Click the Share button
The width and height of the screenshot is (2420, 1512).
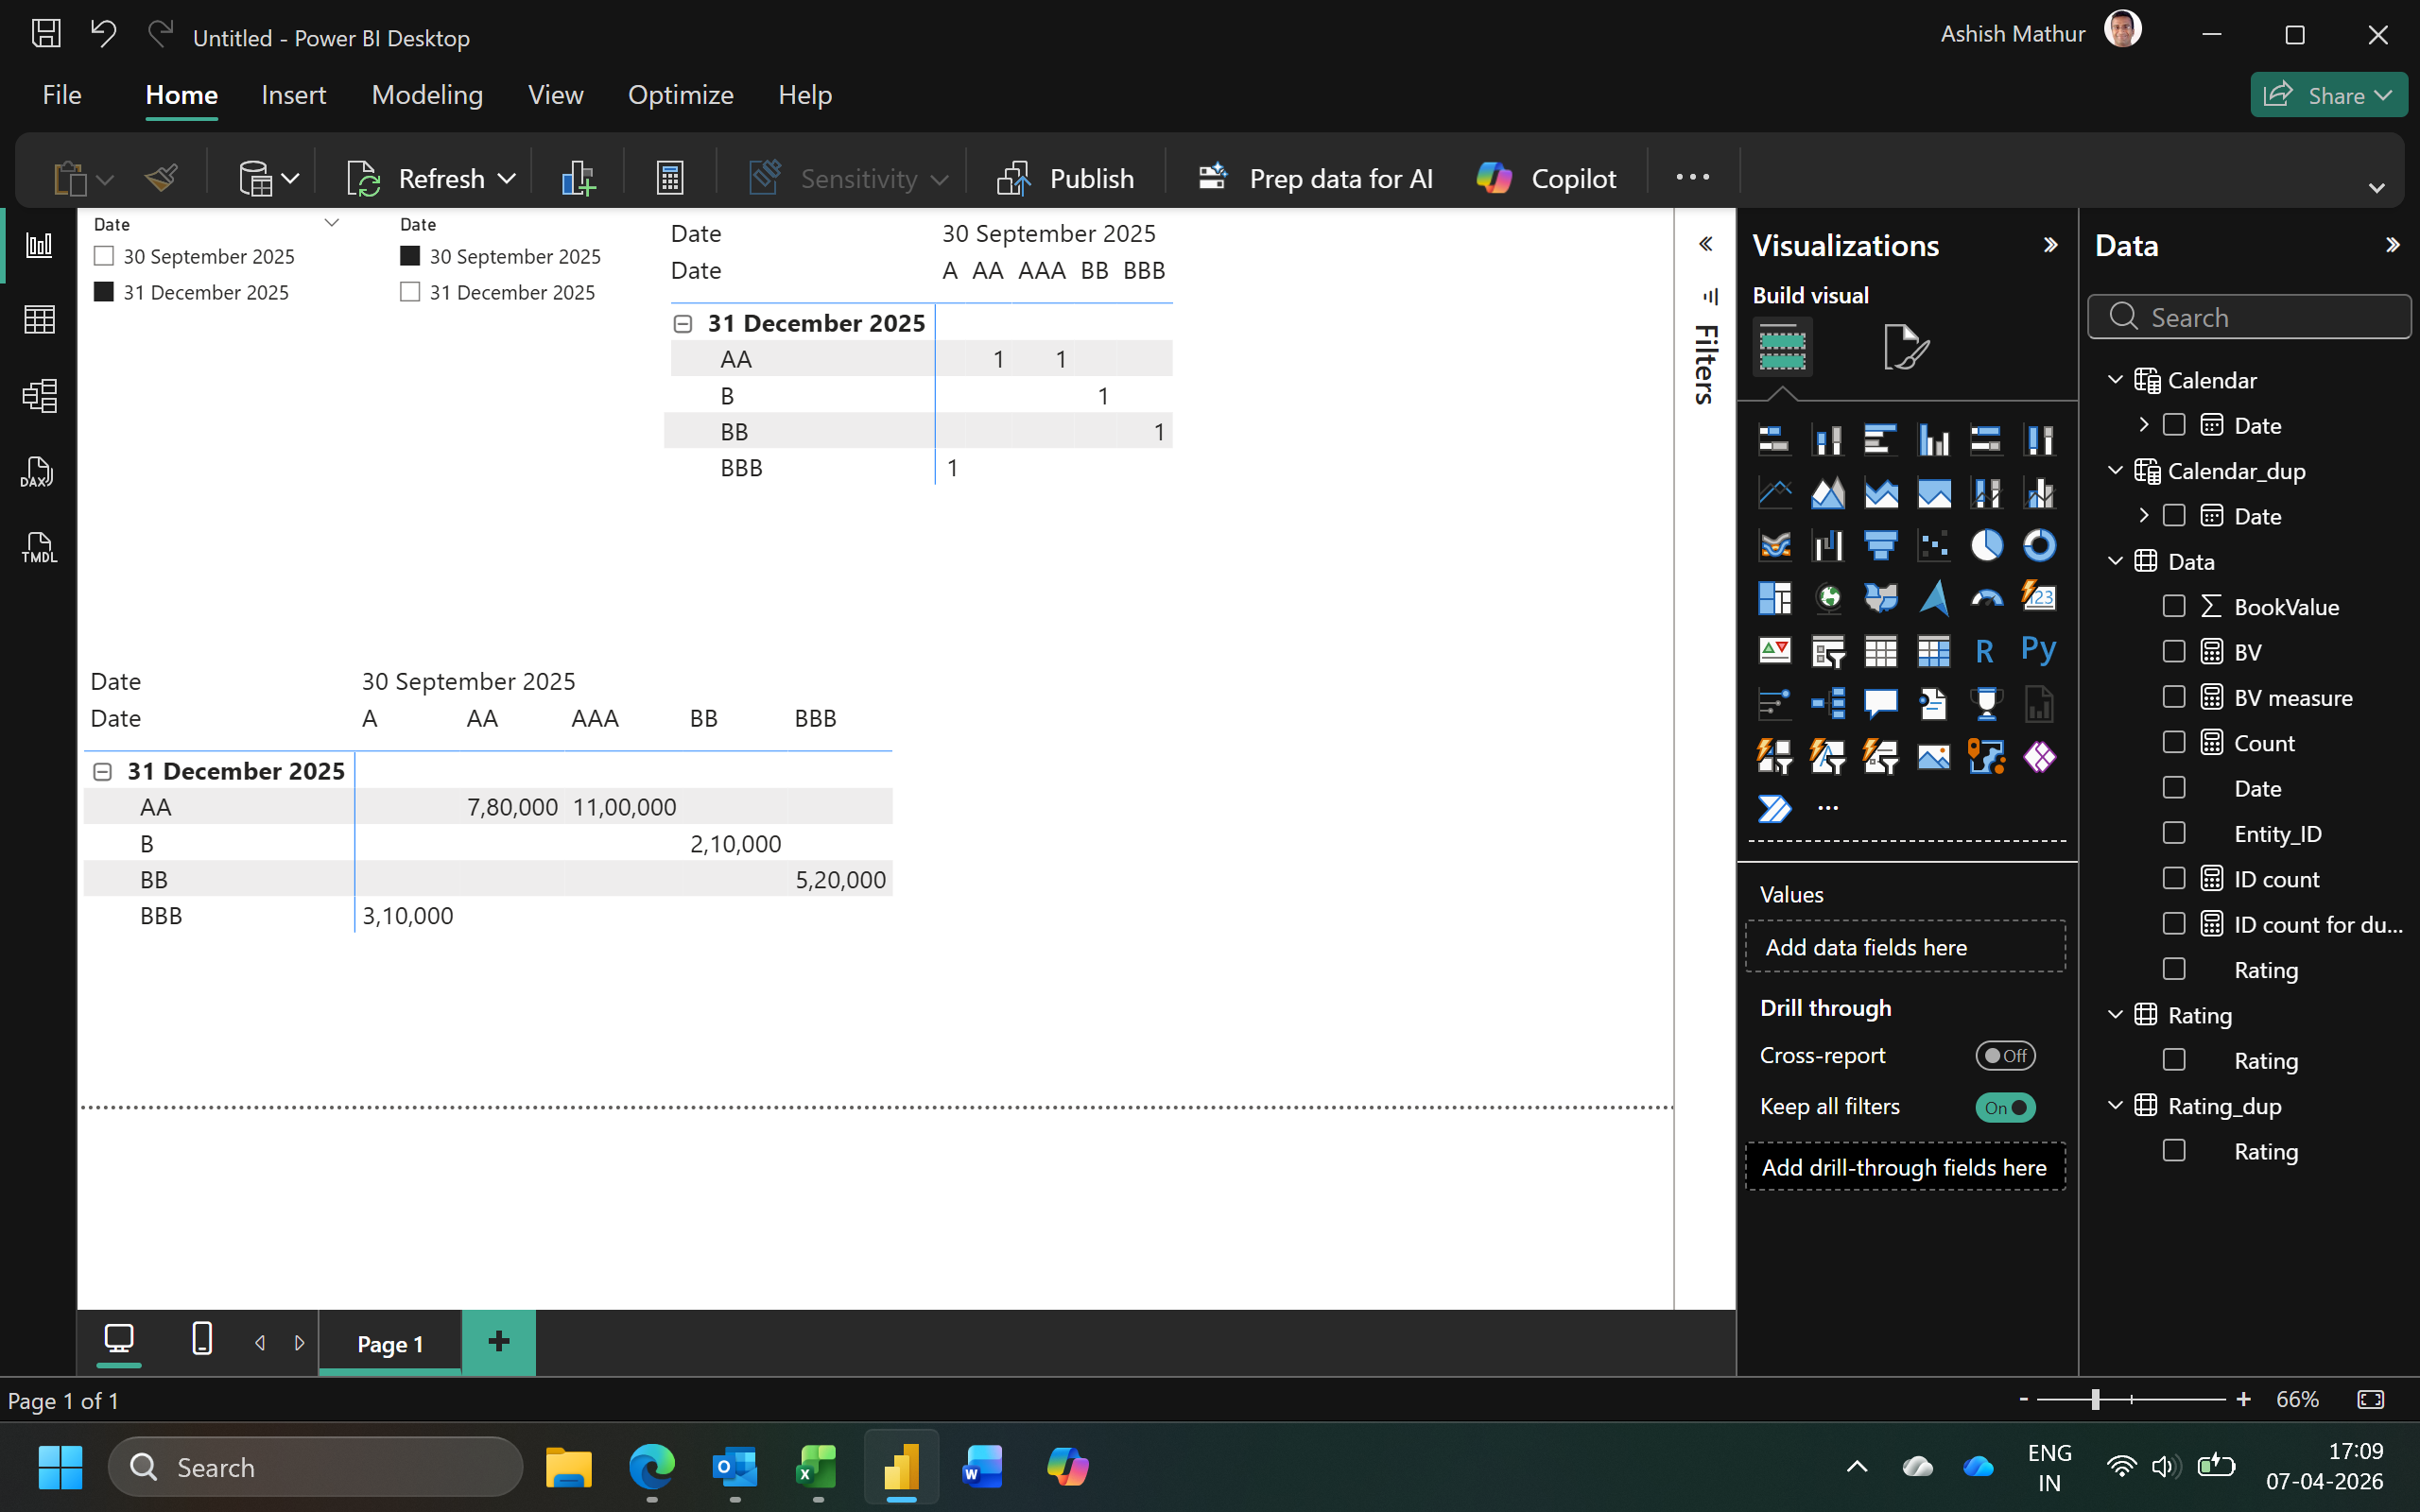pos(2328,95)
